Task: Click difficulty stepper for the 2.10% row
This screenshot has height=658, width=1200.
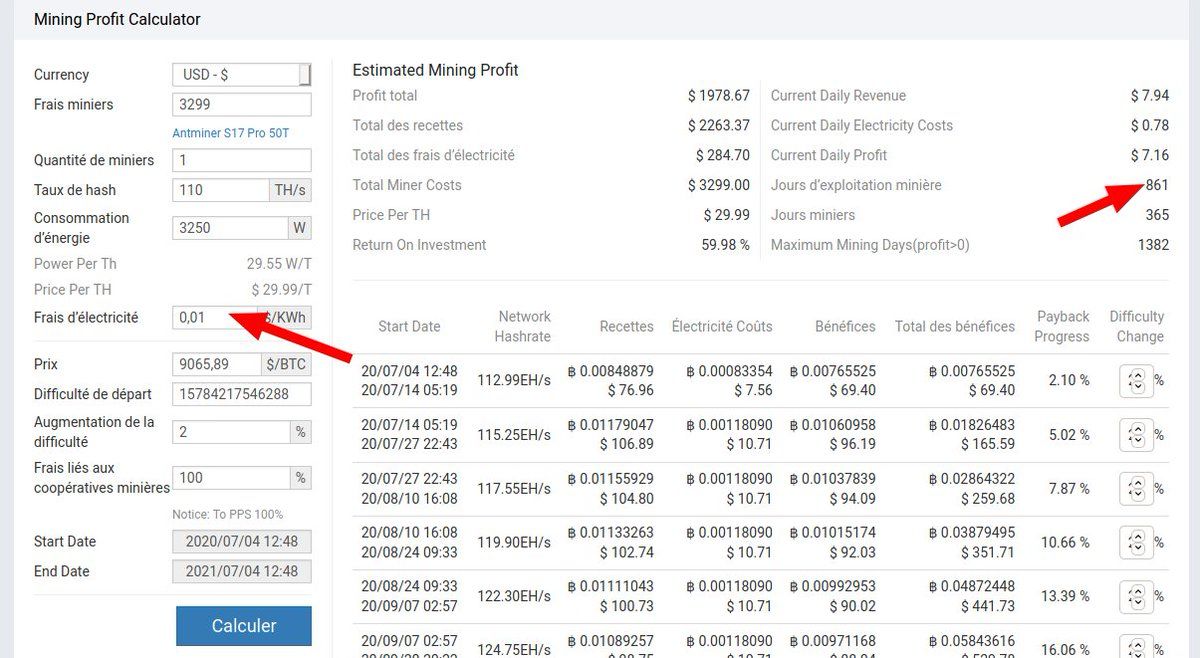Action: (1136, 381)
